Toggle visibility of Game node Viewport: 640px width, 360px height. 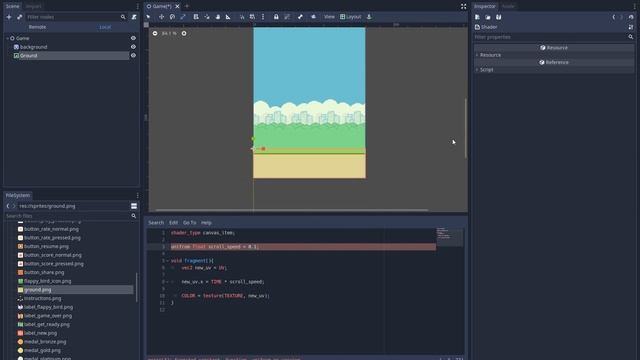point(133,38)
